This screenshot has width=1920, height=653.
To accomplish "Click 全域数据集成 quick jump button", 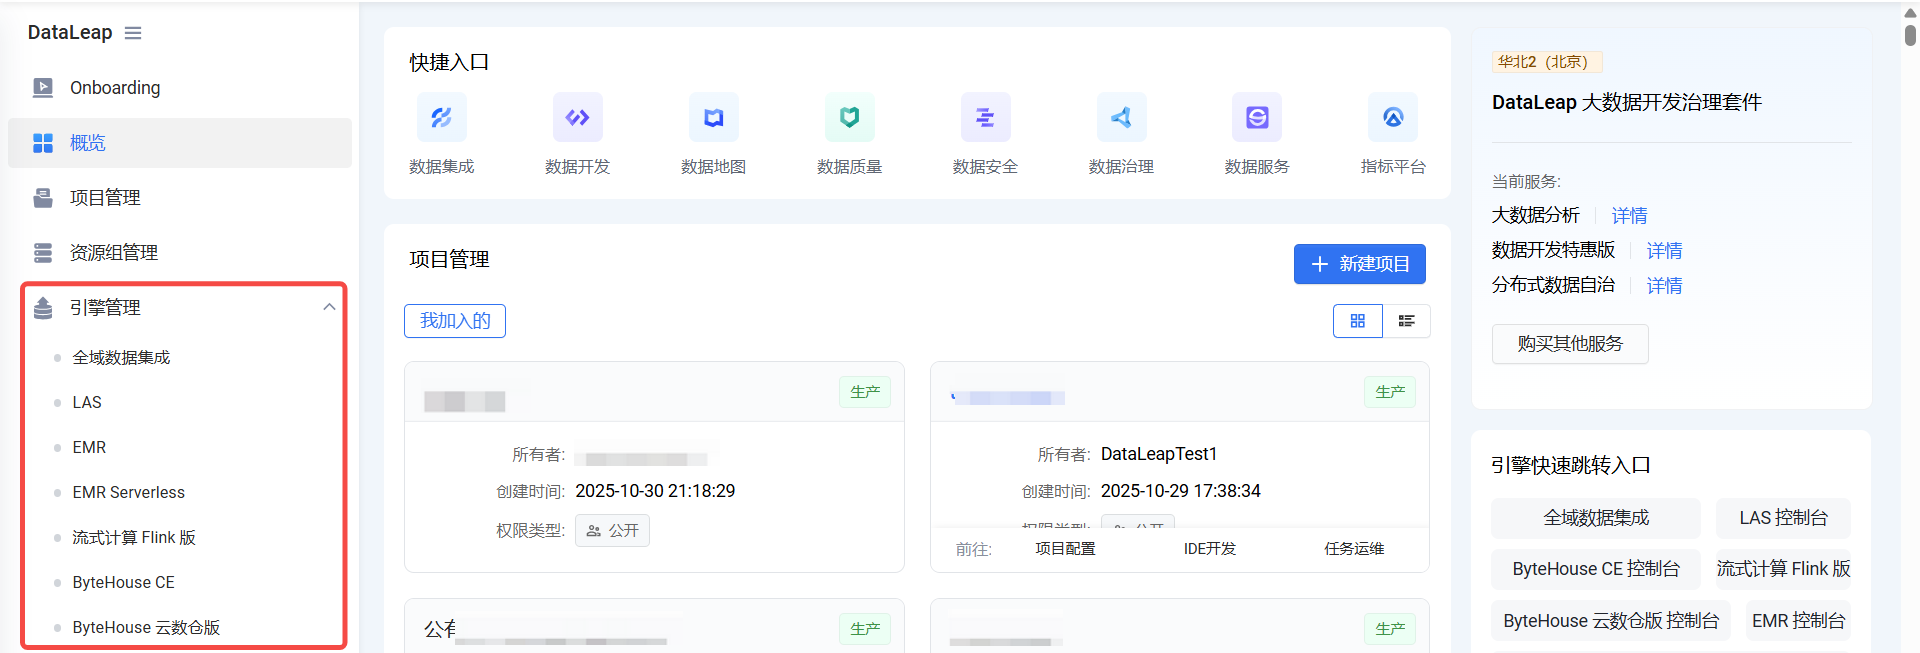I will coord(1596,518).
